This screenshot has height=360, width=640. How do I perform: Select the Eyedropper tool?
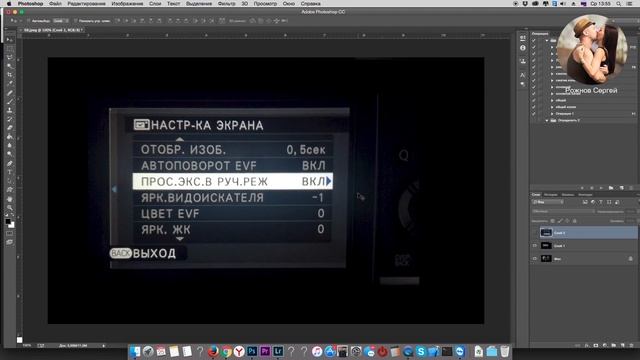tap(10, 83)
